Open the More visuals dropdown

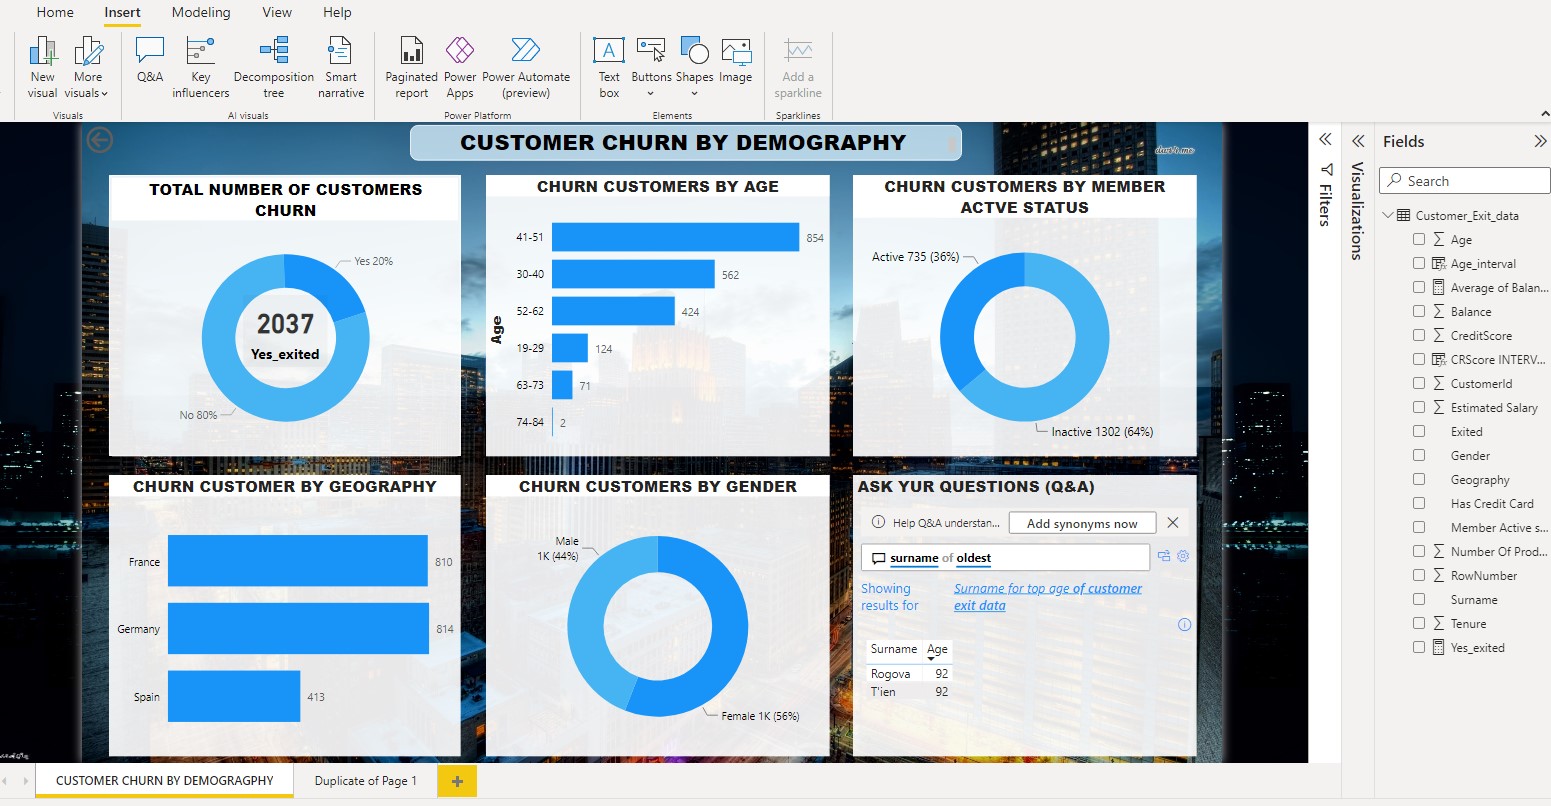click(88, 68)
